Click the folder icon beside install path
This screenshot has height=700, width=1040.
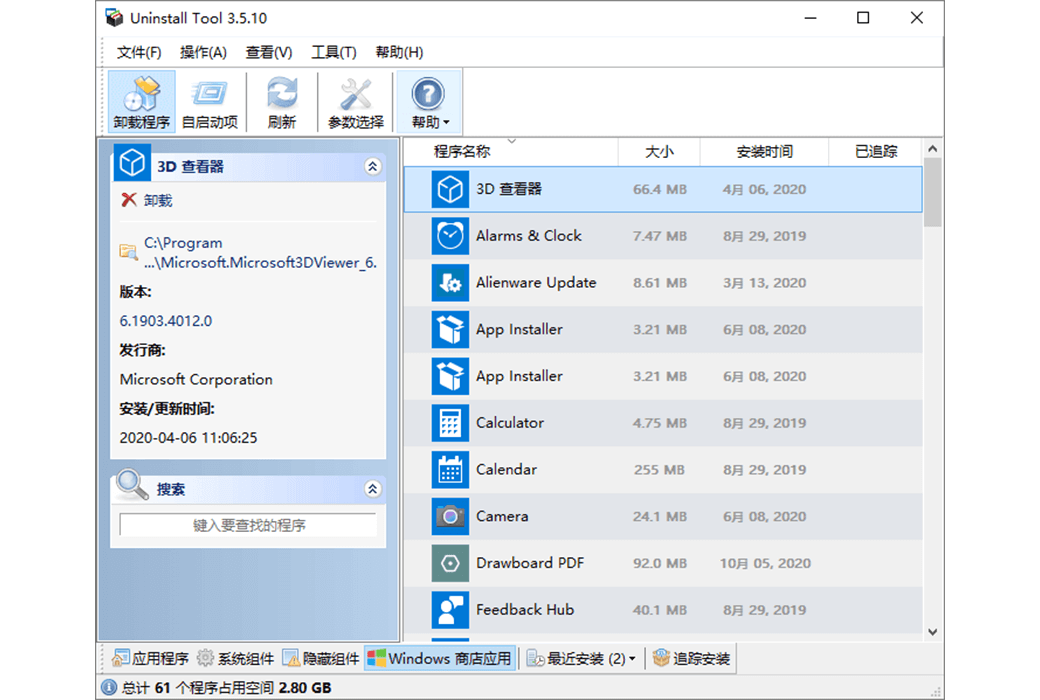(x=129, y=251)
